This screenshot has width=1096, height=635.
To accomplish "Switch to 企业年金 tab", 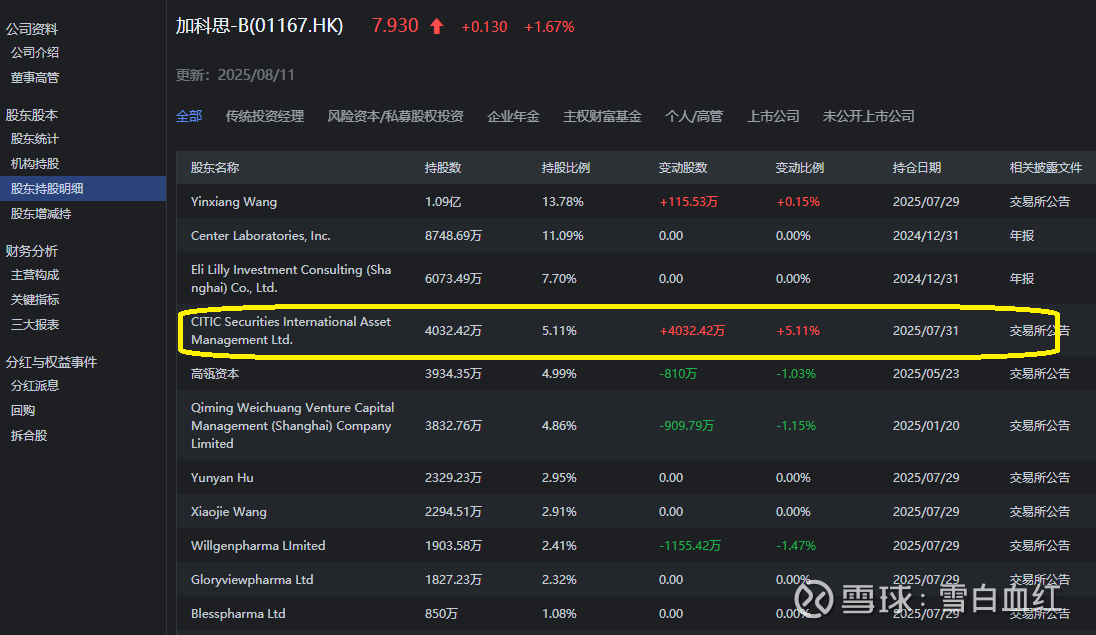I will coord(513,116).
